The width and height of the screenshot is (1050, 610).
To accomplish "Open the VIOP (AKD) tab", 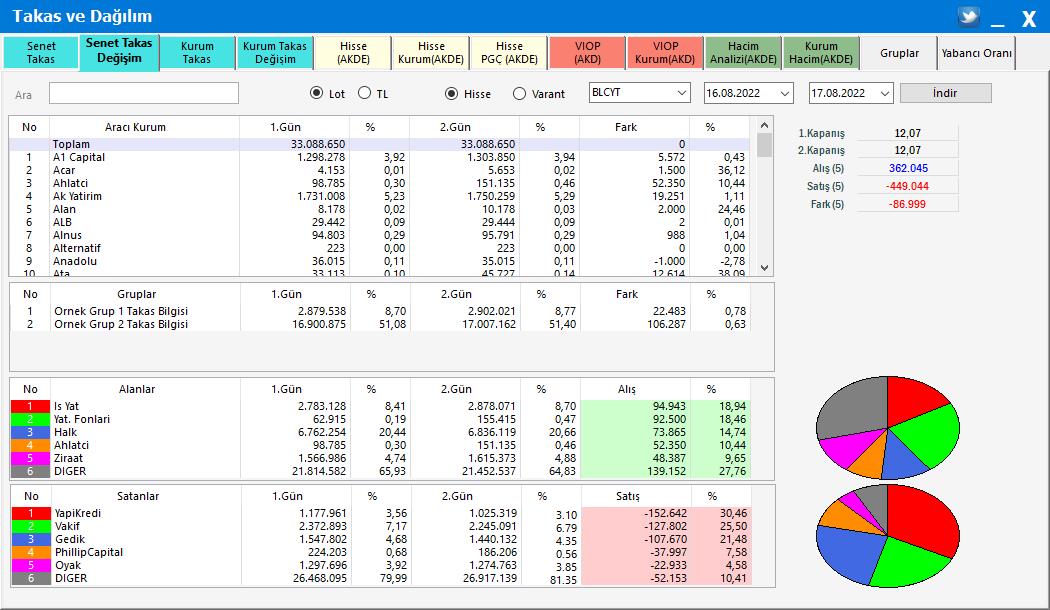I will coord(587,52).
